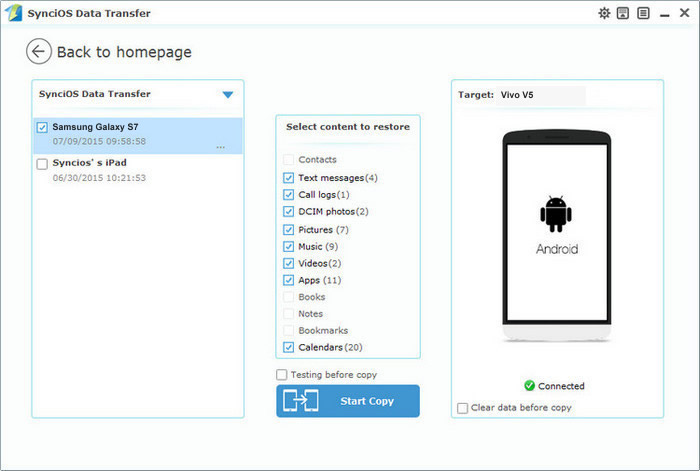The image size is (700, 471).
Task: Click the three dots on Samsung Galaxy S7 row
Action: 221,147
